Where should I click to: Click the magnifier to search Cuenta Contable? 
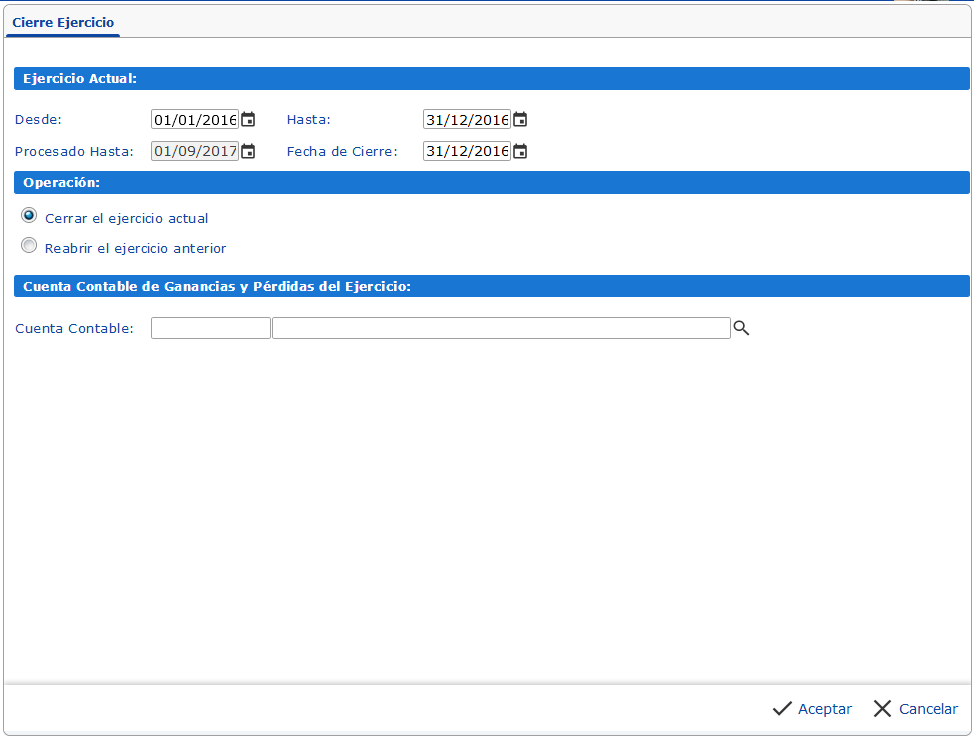(x=741, y=328)
